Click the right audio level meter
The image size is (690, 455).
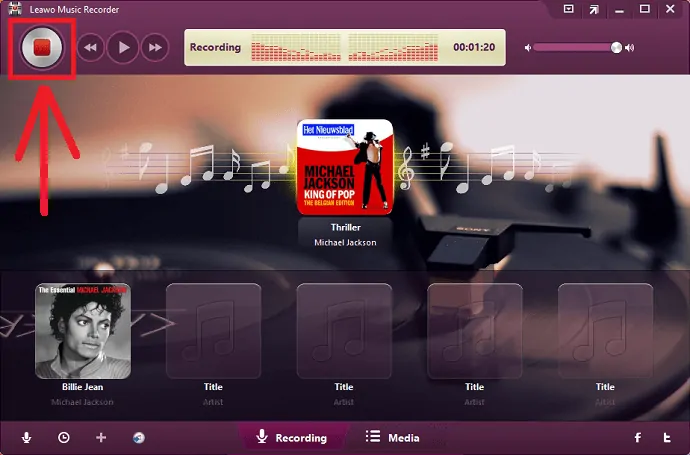pyautogui.click(x=393, y=47)
